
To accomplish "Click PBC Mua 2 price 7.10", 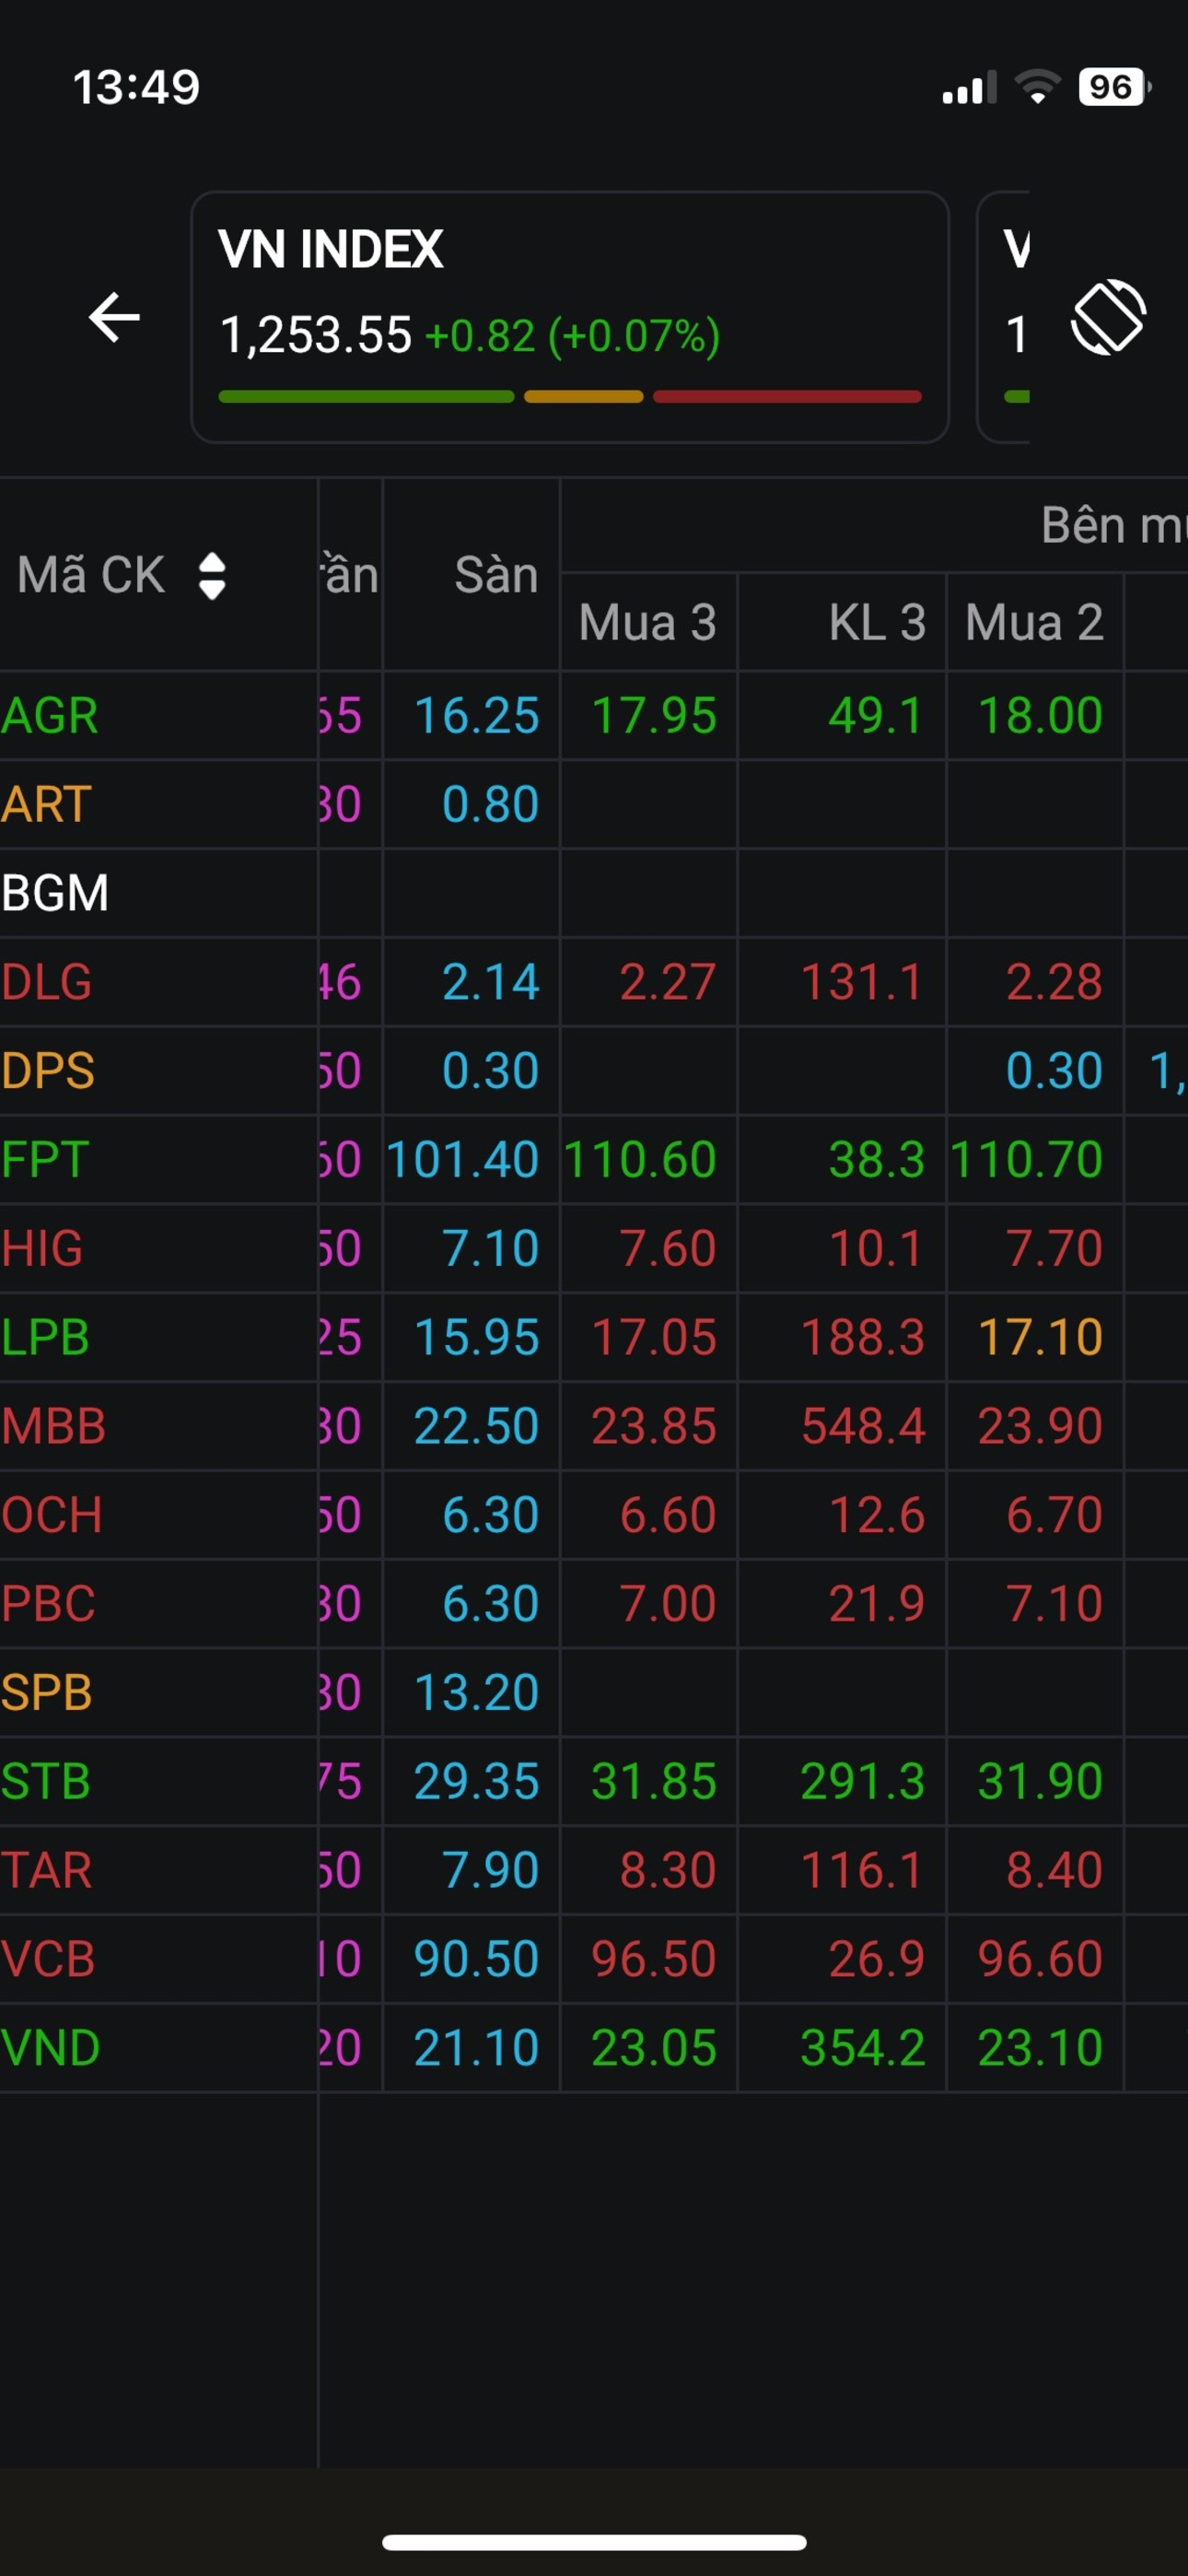I will pyautogui.click(x=1054, y=1604).
